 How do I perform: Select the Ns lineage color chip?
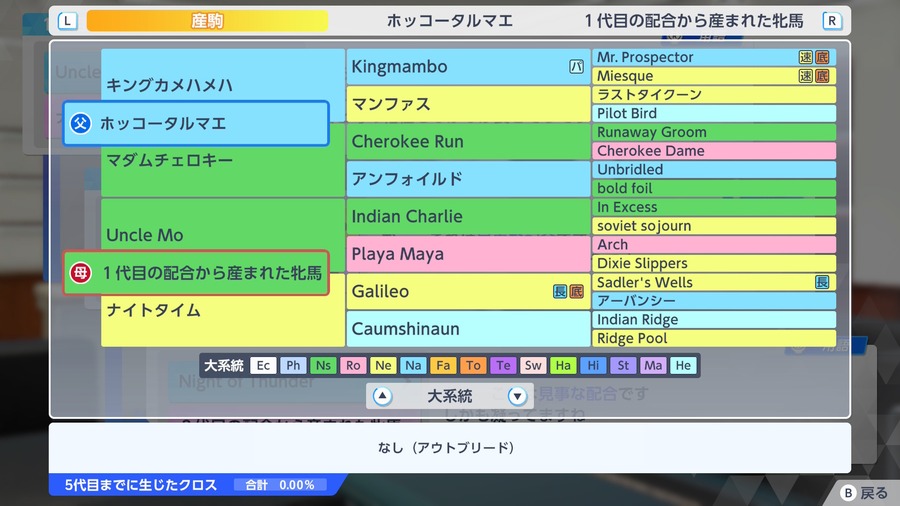323,365
